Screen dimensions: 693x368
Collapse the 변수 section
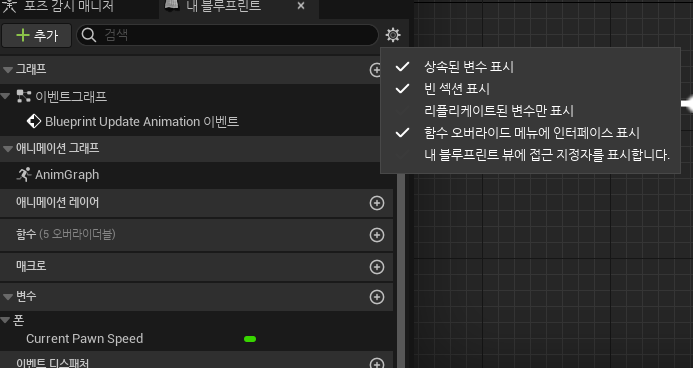[8, 297]
